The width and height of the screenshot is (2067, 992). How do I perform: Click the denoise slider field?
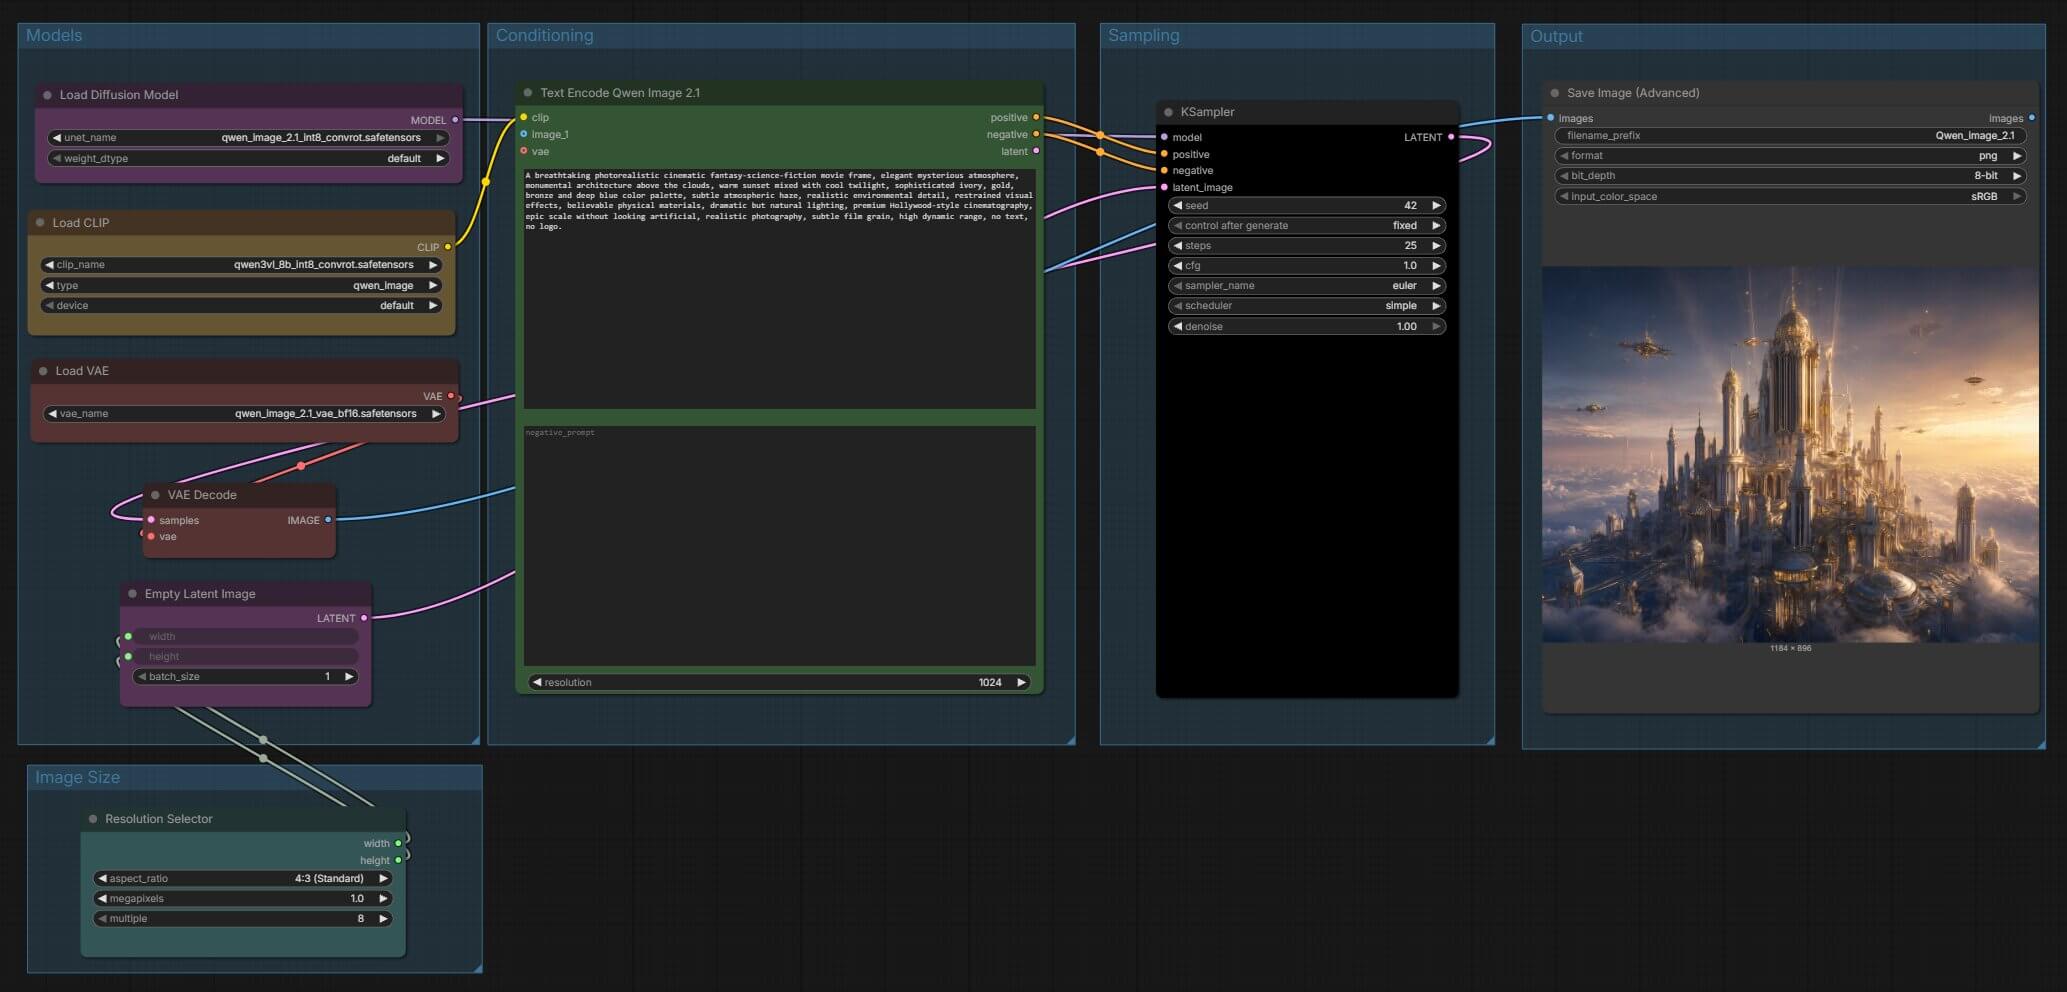pyautogui.click(x=1306, y=327)
